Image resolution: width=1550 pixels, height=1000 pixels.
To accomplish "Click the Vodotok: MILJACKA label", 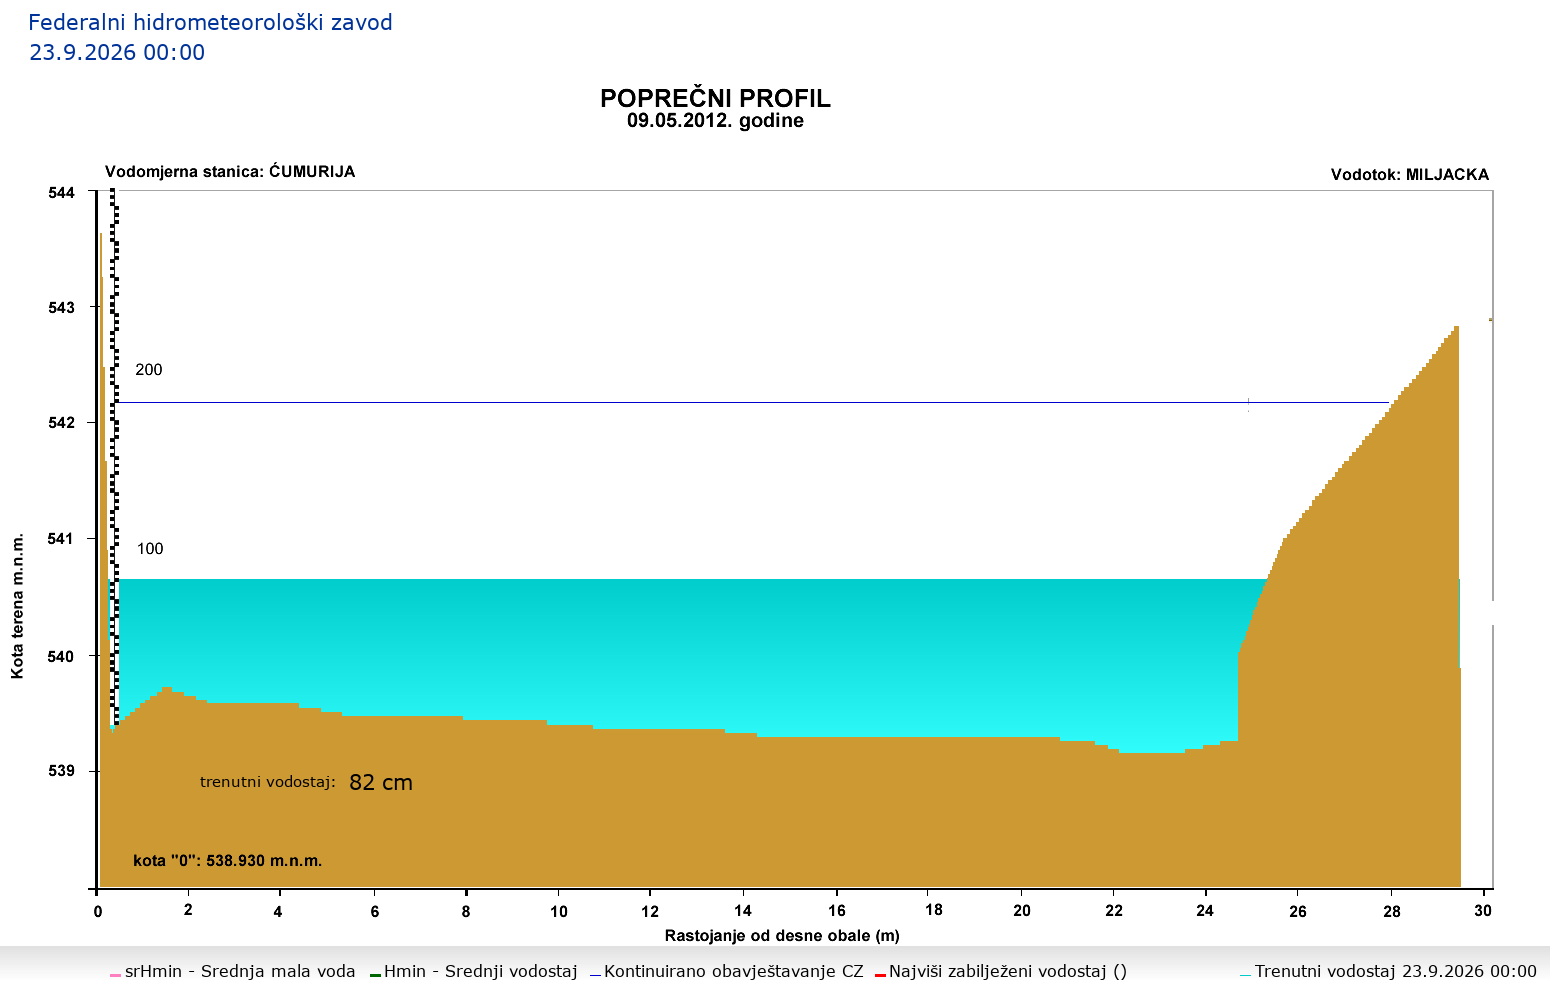I will (x=1410, y=175).
